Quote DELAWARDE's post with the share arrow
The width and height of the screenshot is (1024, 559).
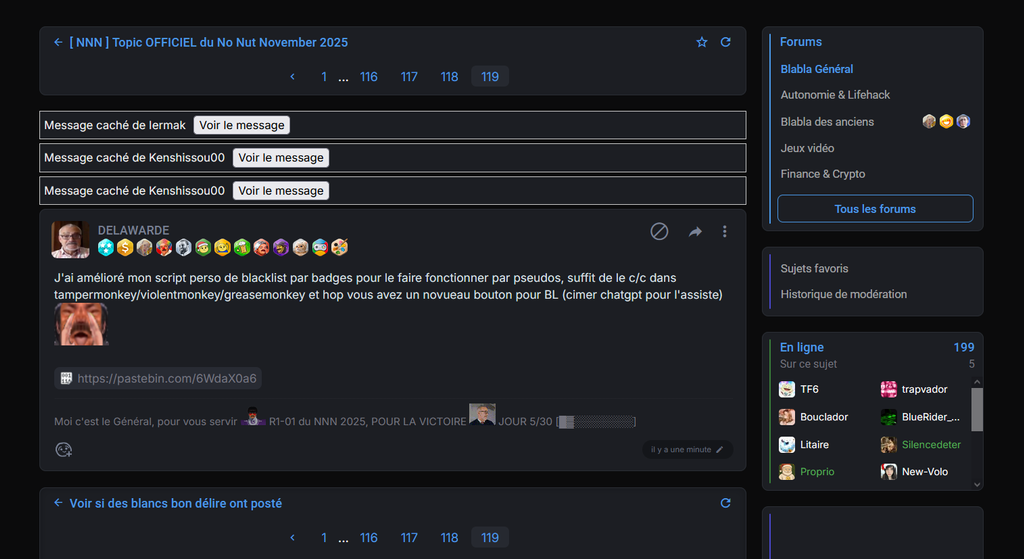(695, 231)
